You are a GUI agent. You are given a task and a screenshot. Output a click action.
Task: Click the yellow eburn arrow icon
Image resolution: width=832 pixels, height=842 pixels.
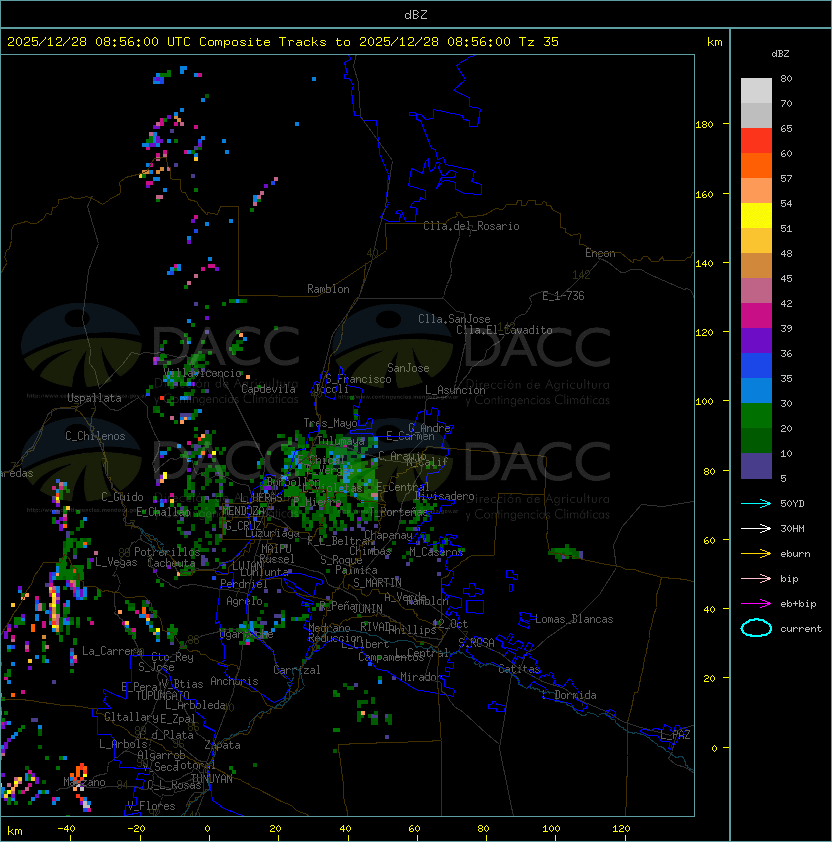coord(756,554)
